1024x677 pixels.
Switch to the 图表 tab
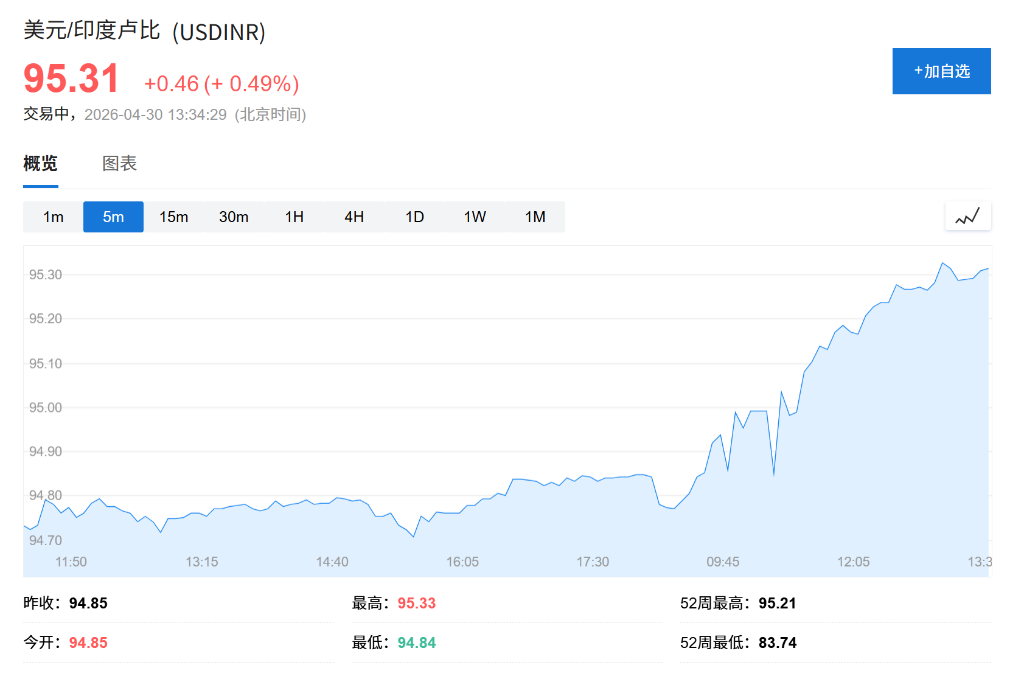(x=120, y=163)
